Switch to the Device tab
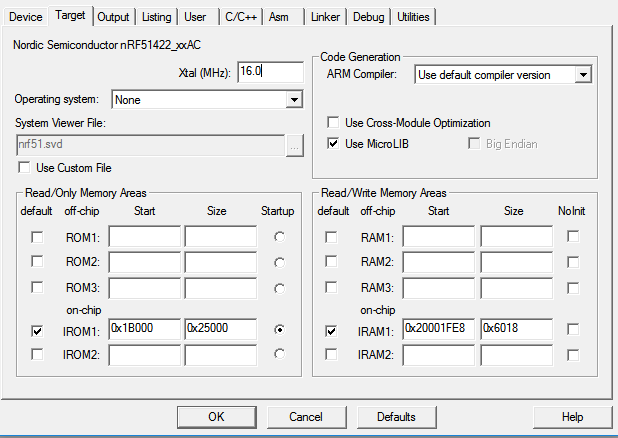The image size is (618, 438). point(26,17)
